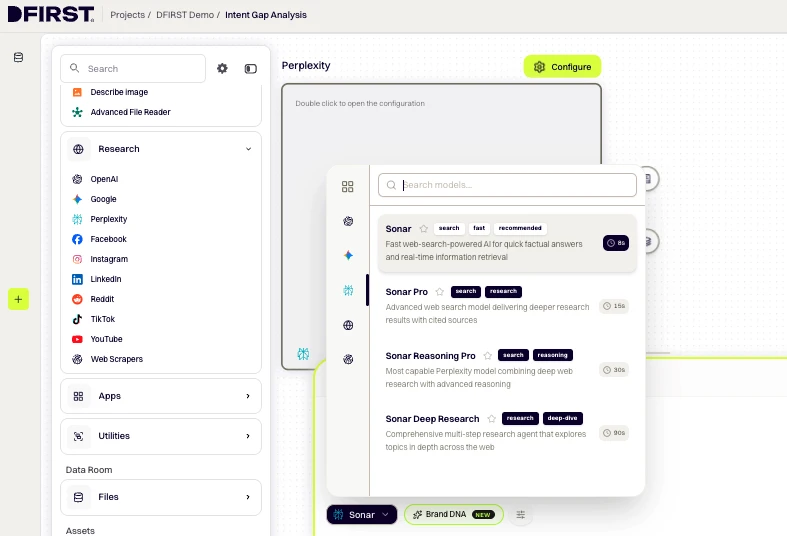This screenshot has width=787, height=536.
Task: Click the Perplexity node title
Action: coord(306,66)
